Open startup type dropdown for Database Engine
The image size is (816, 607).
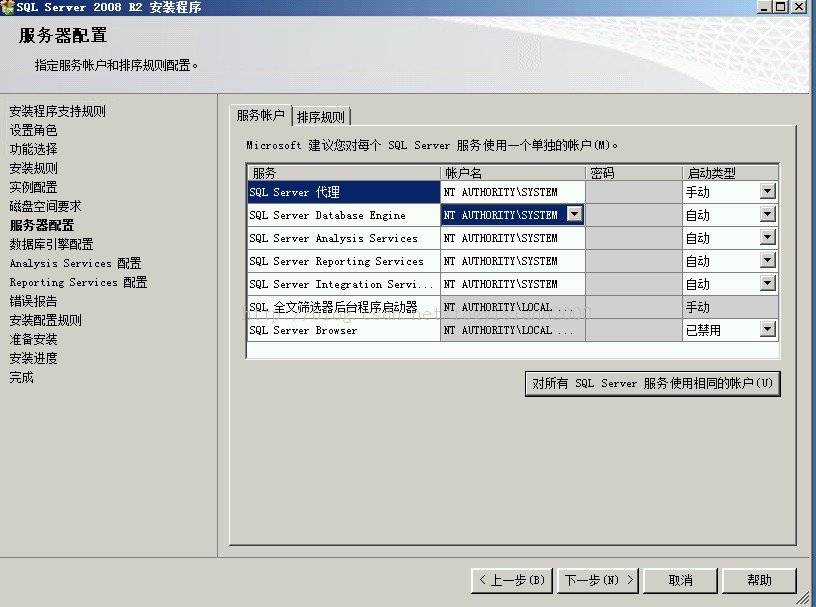(768, 214)
